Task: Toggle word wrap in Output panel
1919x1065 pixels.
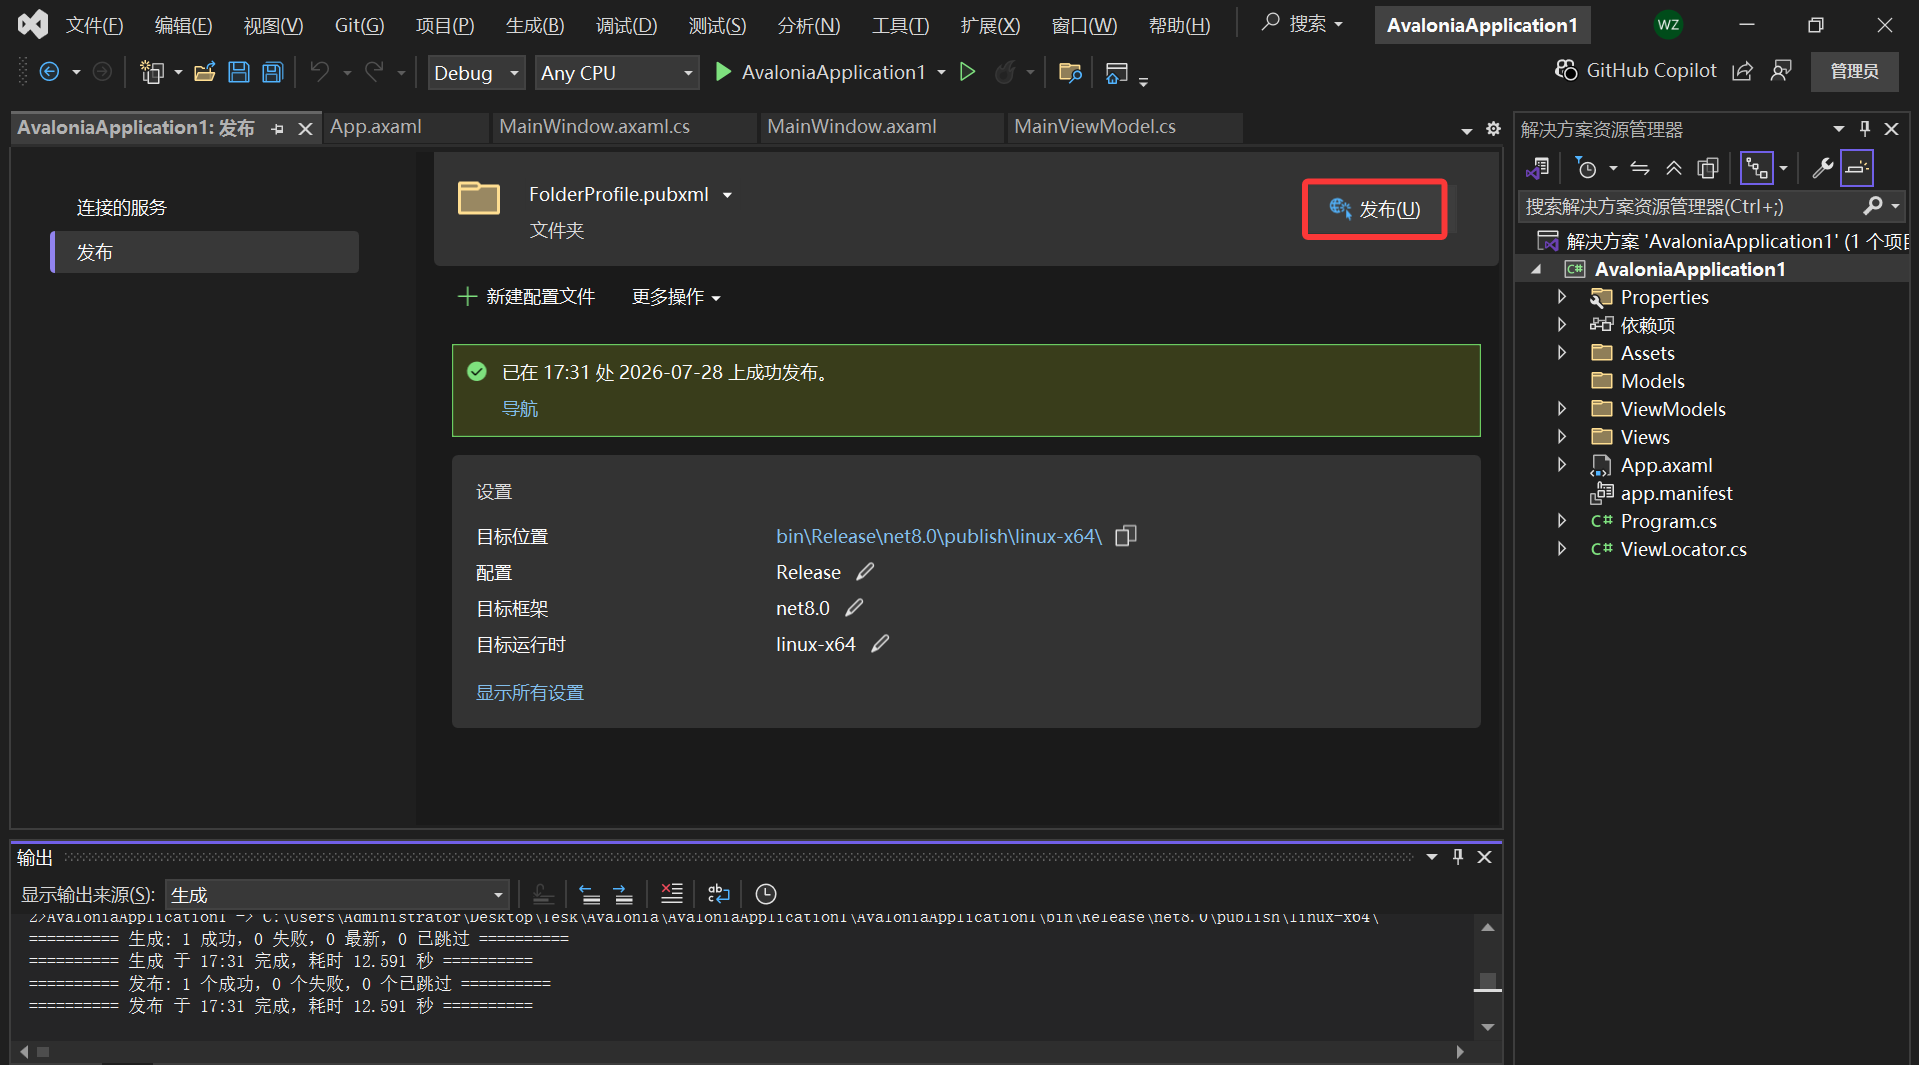Action: [x=719, y=894]
